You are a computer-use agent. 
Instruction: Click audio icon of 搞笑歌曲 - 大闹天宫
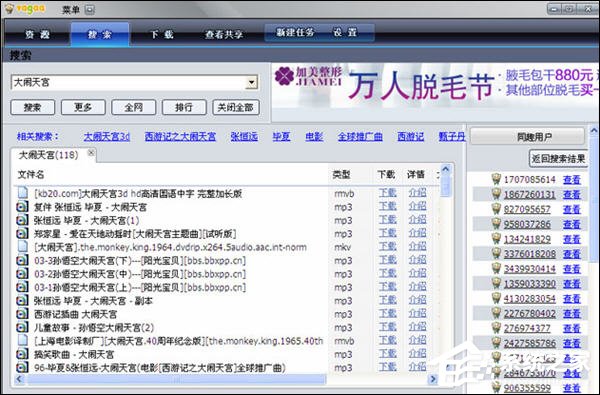point(23,354)
